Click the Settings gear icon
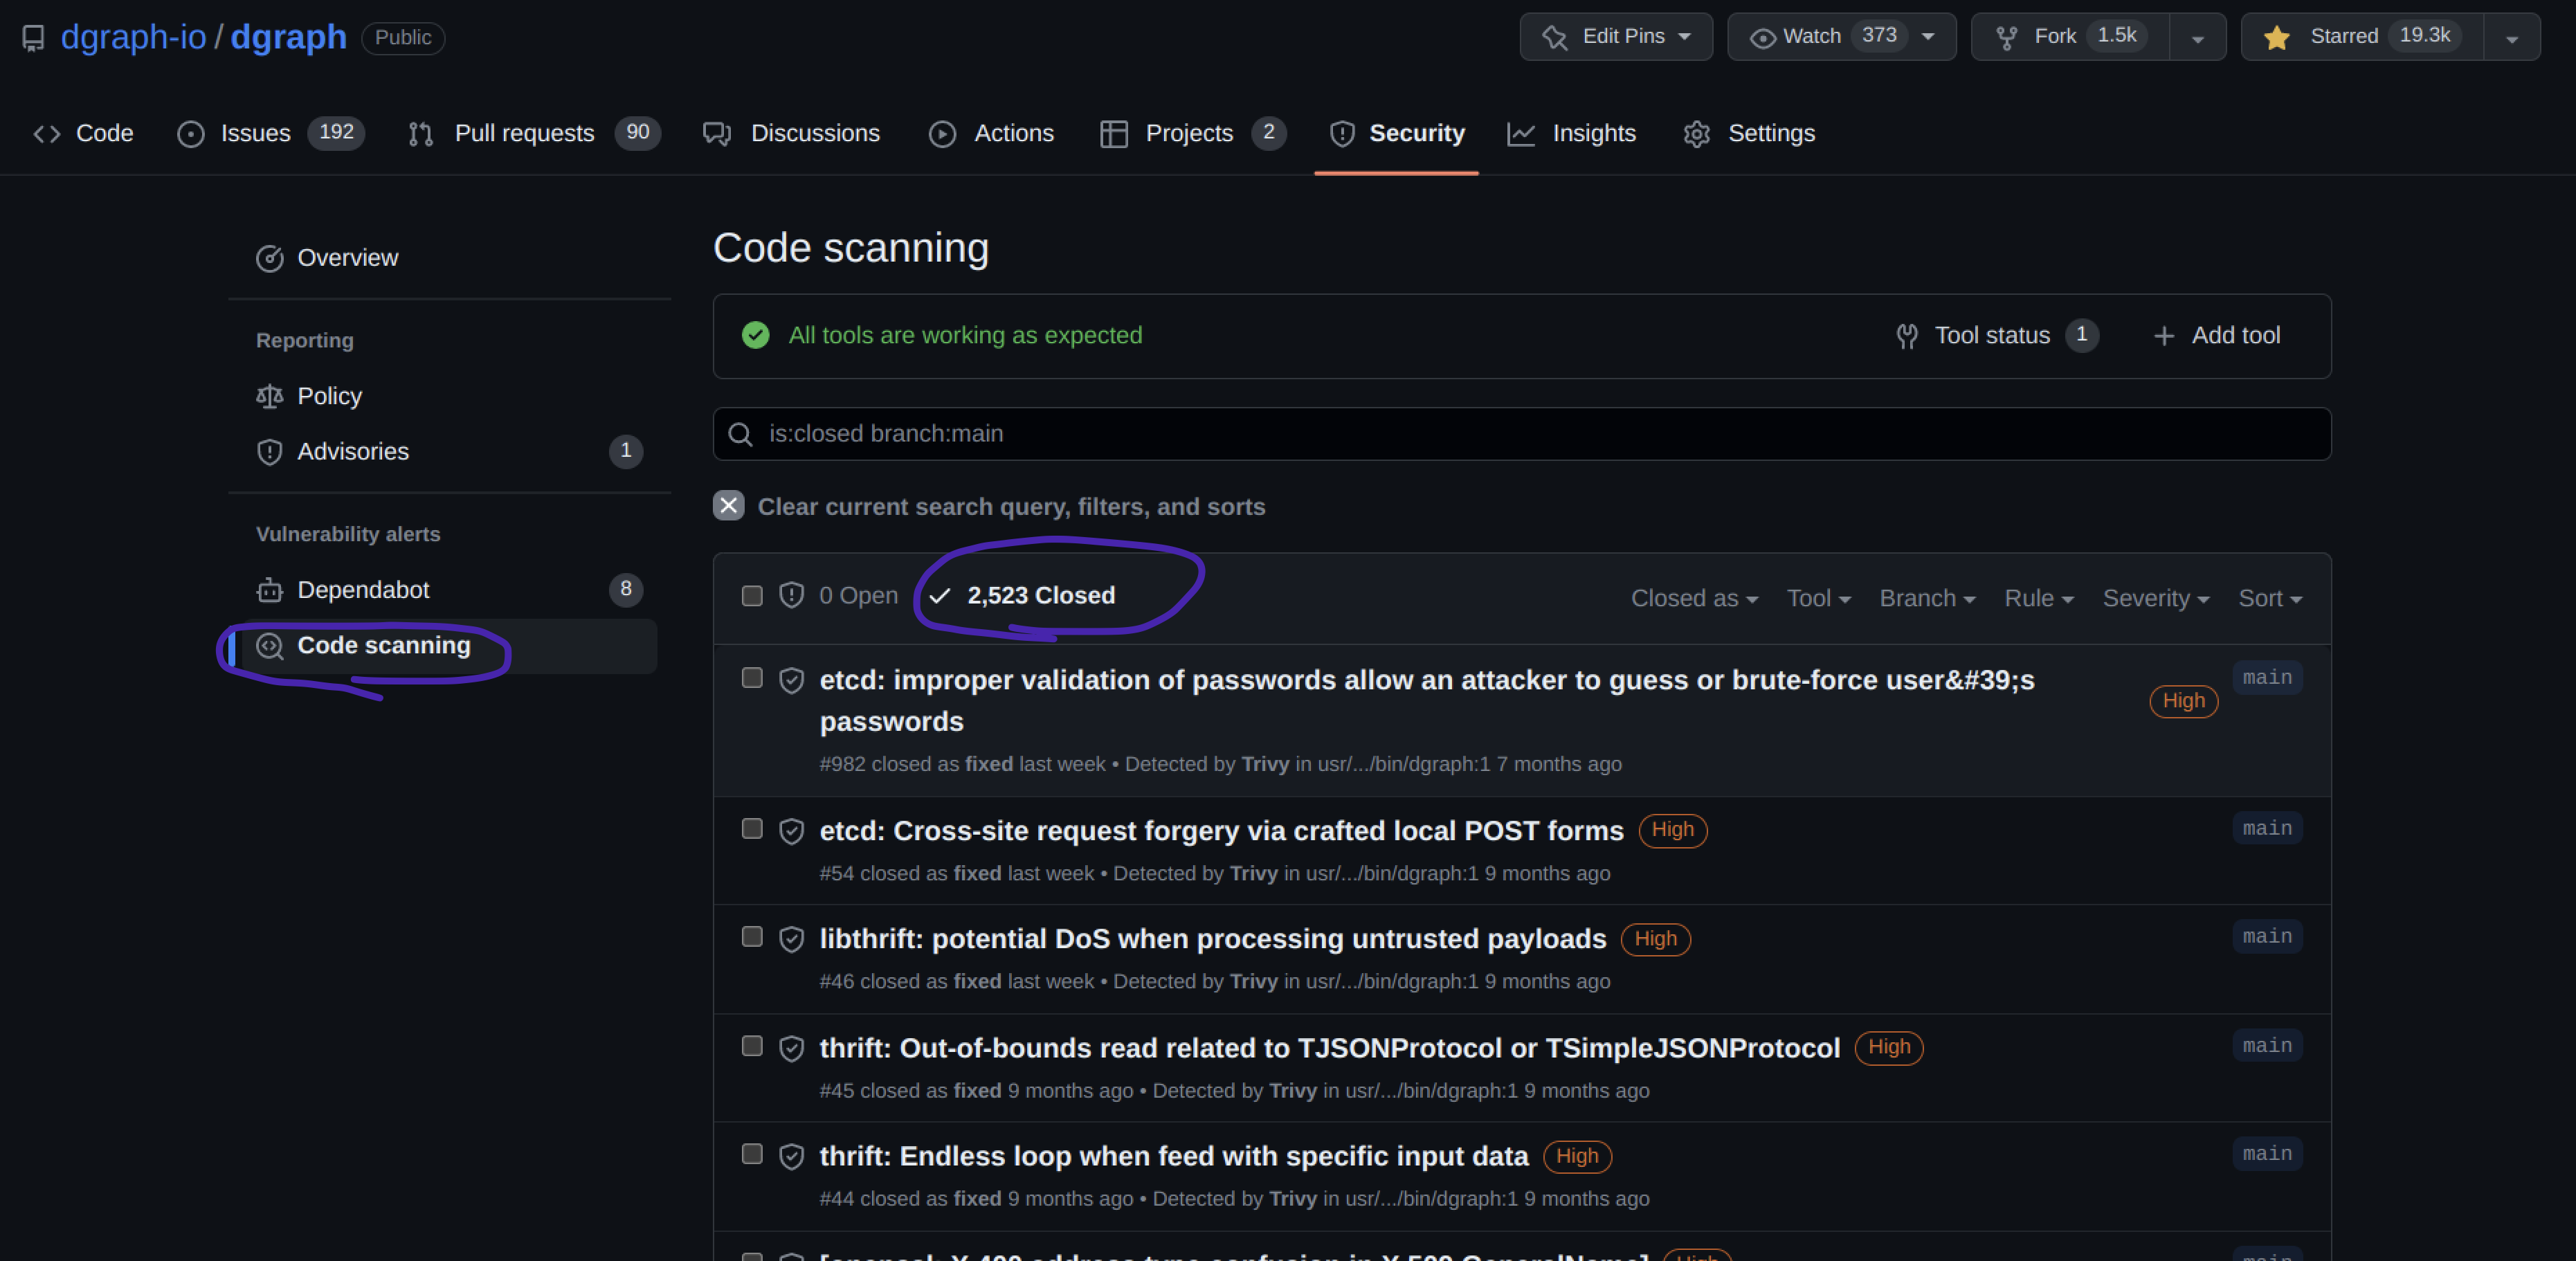Viewport: 2576px width, 1261px height. [1696, 134]
